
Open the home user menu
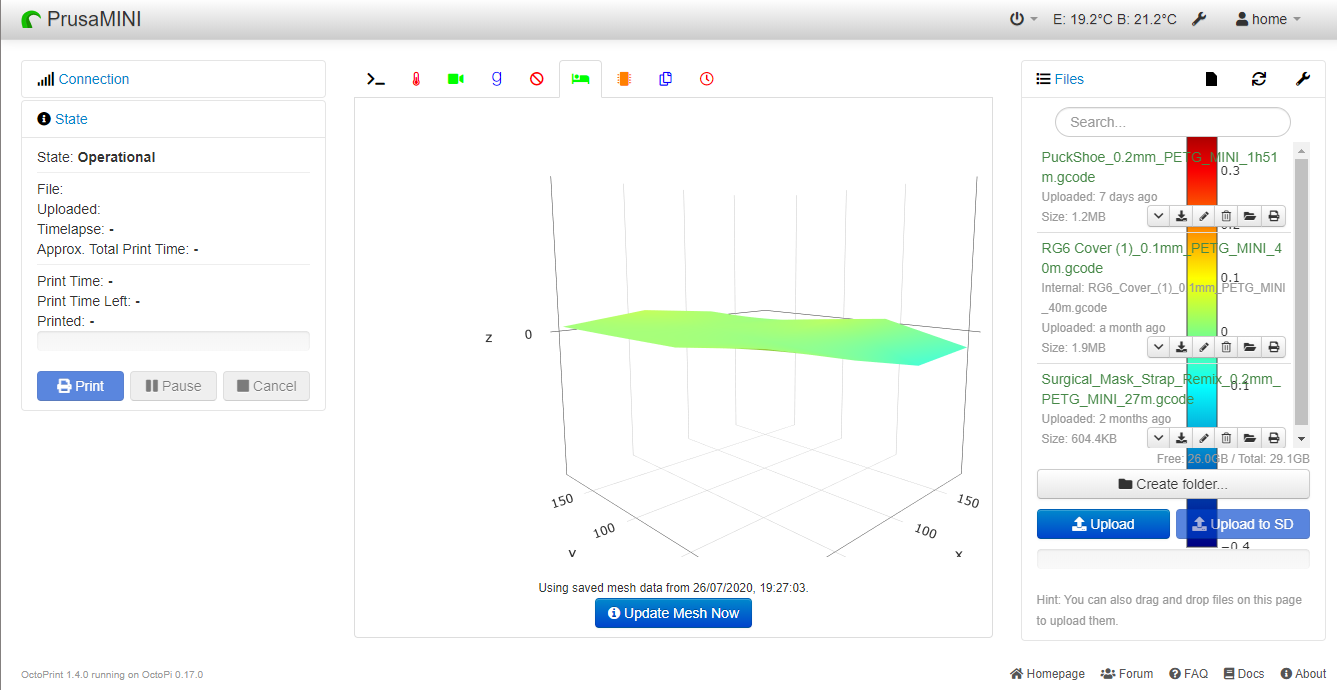[1268, 19]
